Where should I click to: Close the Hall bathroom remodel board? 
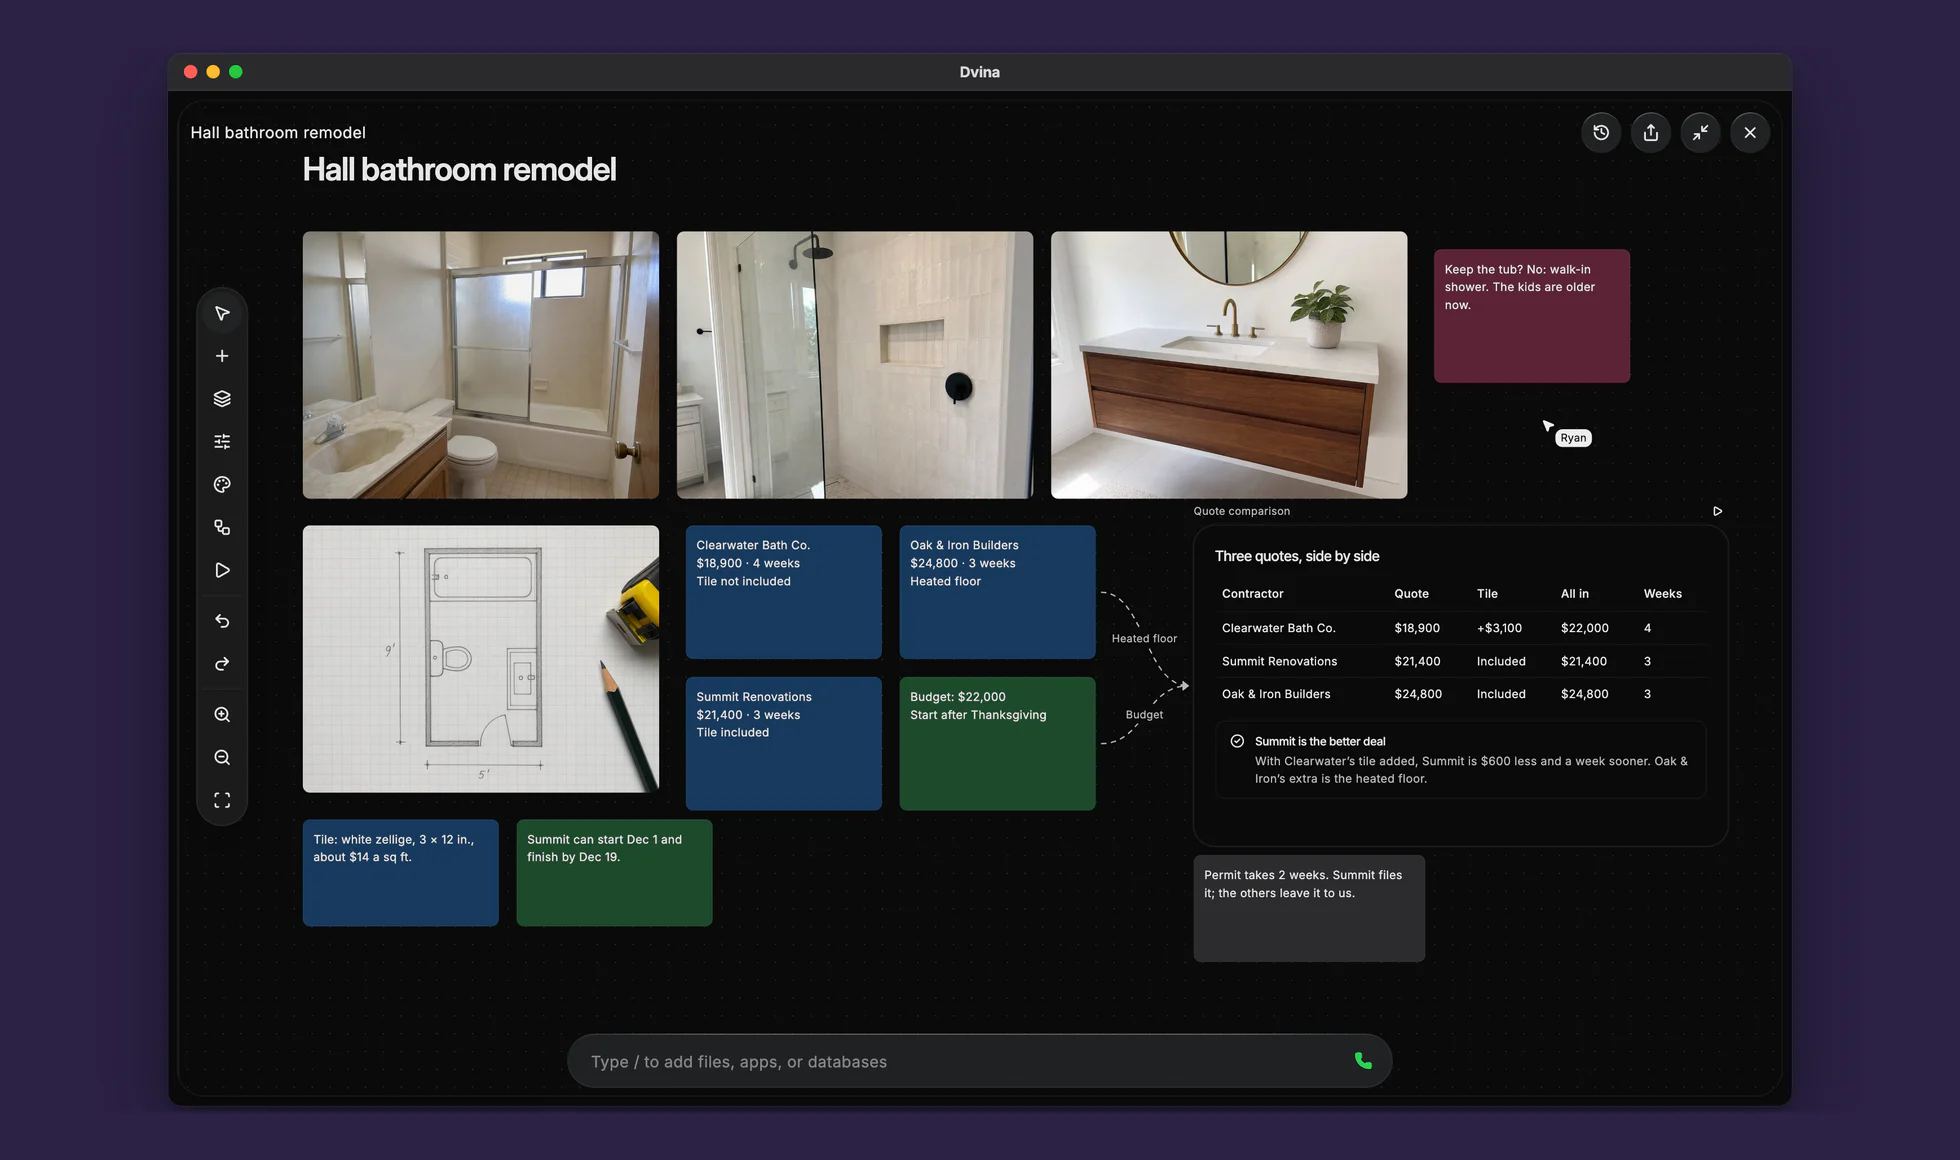click(1750, 132)
